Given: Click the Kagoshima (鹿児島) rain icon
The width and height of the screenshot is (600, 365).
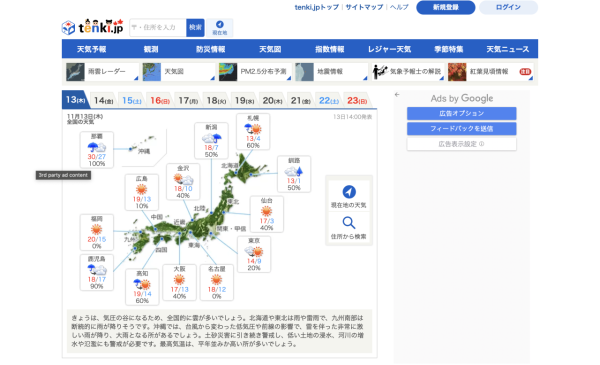Looking at the screenshot, I should point(96,270).
